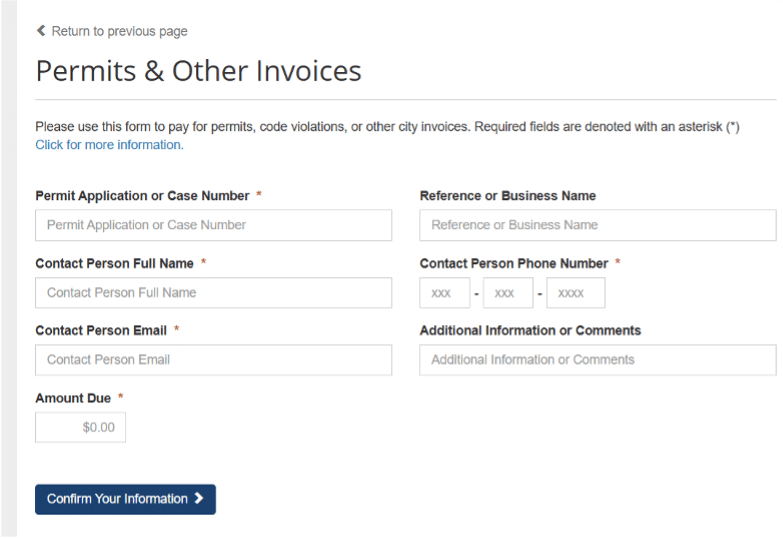Screen dimensions: 783x538
Task: Click the Additional Information or Comments label
Action: (530, 330)
